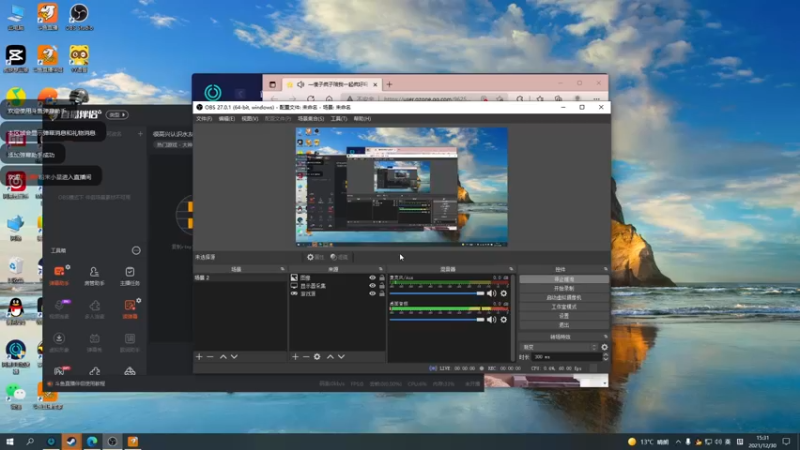Open 房管助手 tool in Douyu companion
This screenshot has height=450, width=800.
pyautogui.click(x=94, y=276)
